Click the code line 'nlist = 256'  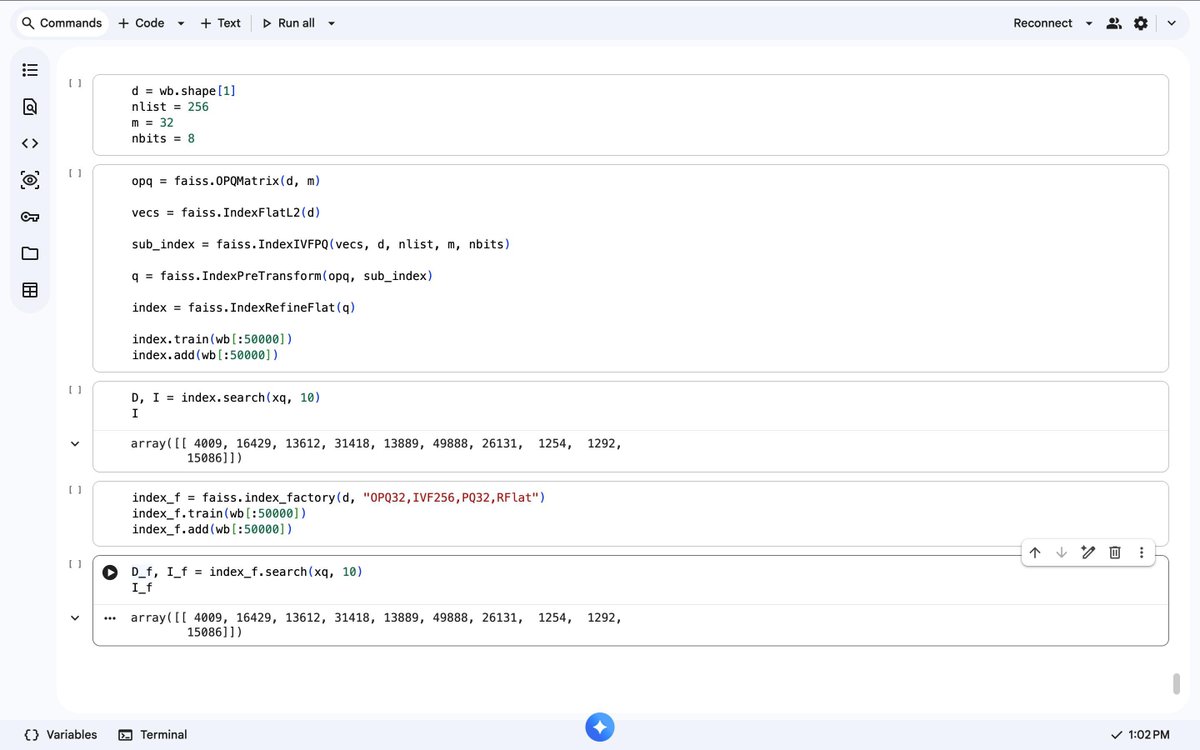click(x=170, y=106)
